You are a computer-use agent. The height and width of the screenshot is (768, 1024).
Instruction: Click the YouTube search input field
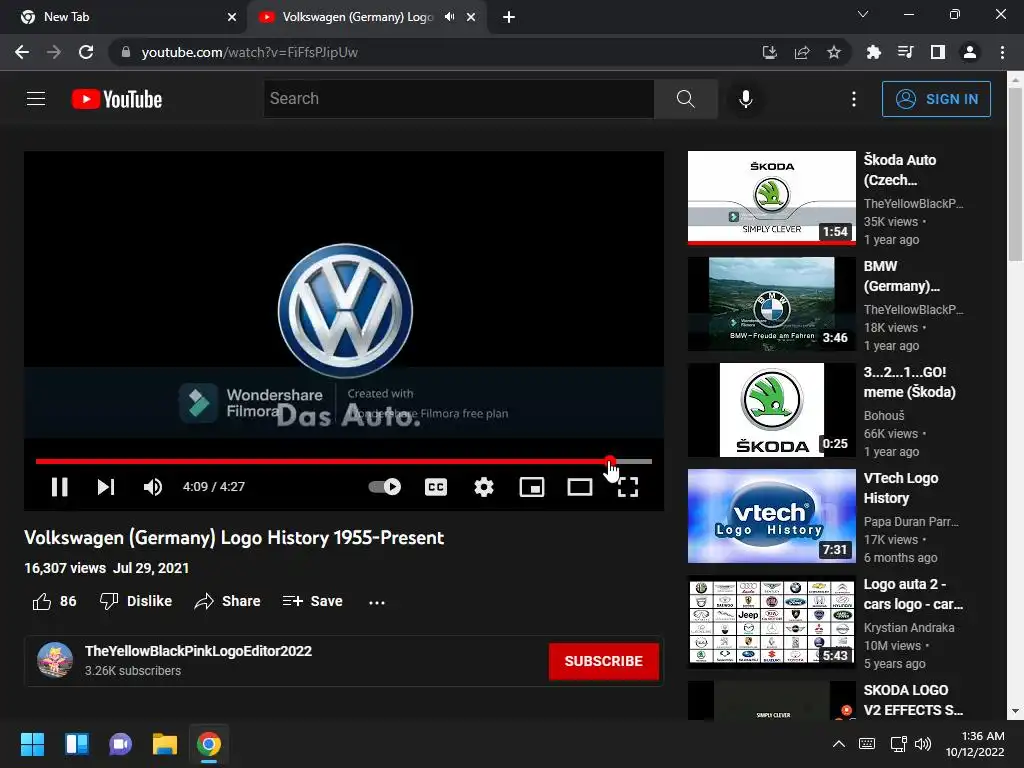click(458, 99)
